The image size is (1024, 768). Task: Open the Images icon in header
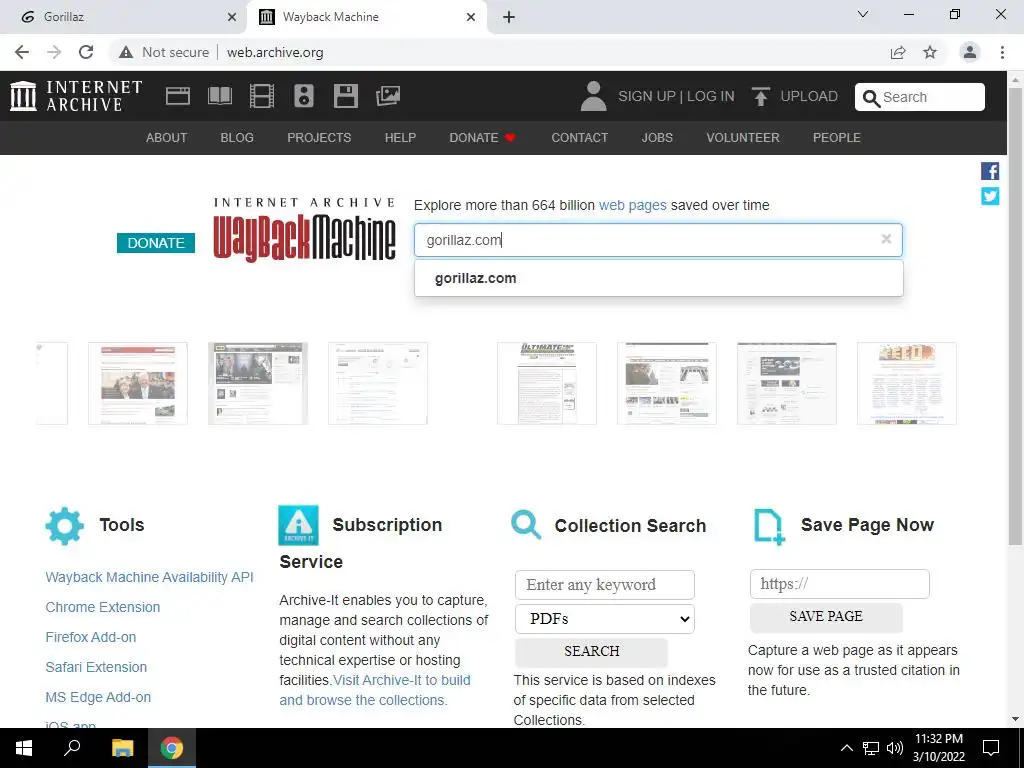pos(388,96)
